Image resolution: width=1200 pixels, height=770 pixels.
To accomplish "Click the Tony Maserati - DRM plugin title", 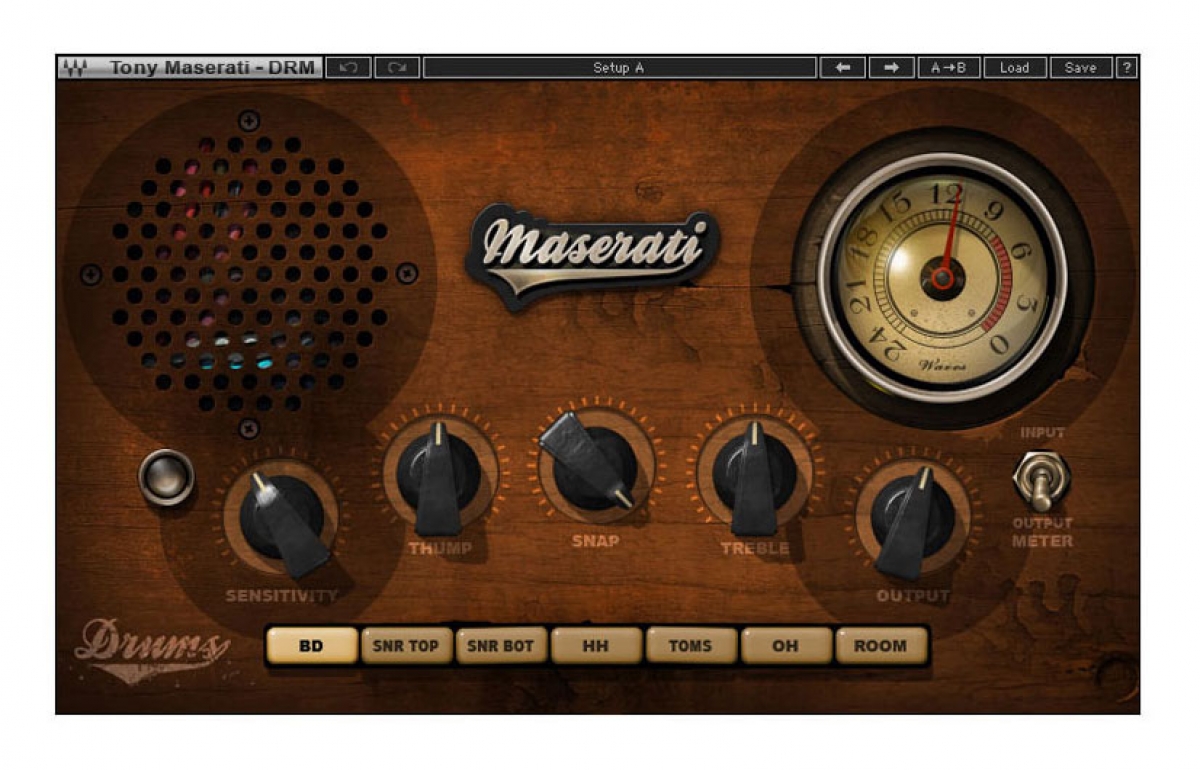I will (211, 68).
